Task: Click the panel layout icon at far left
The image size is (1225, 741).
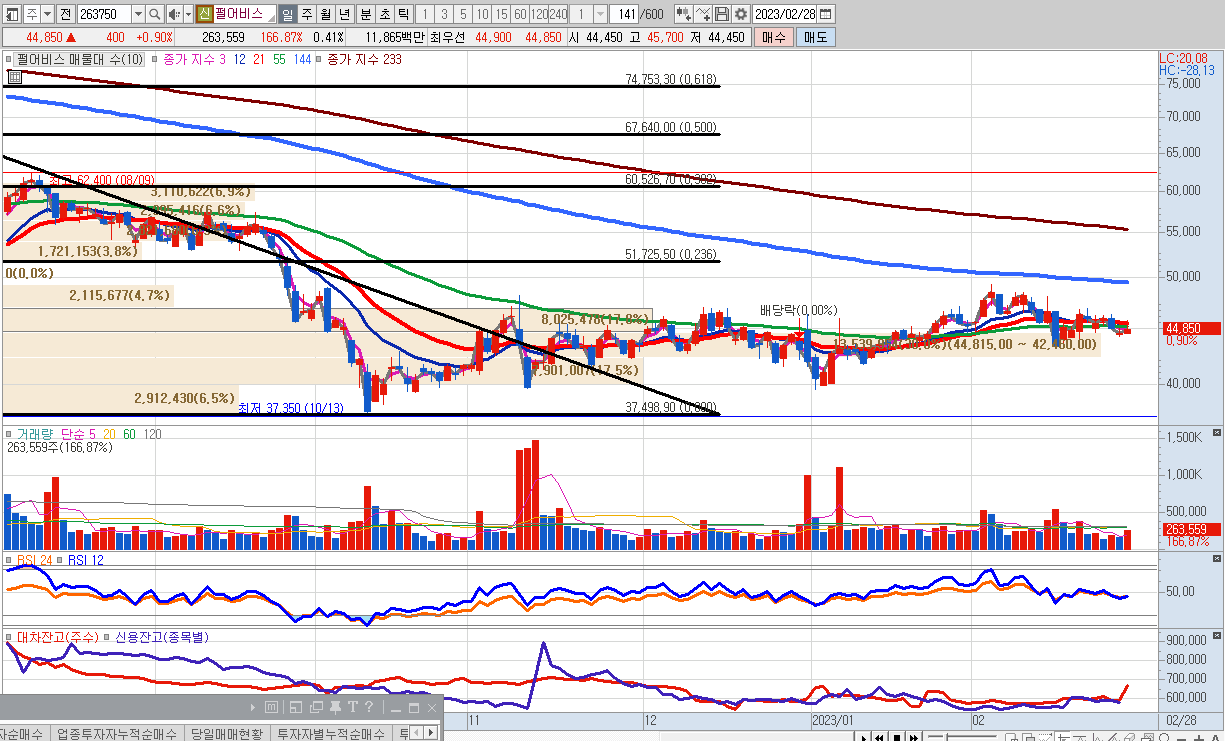Action: pos(12,14)
